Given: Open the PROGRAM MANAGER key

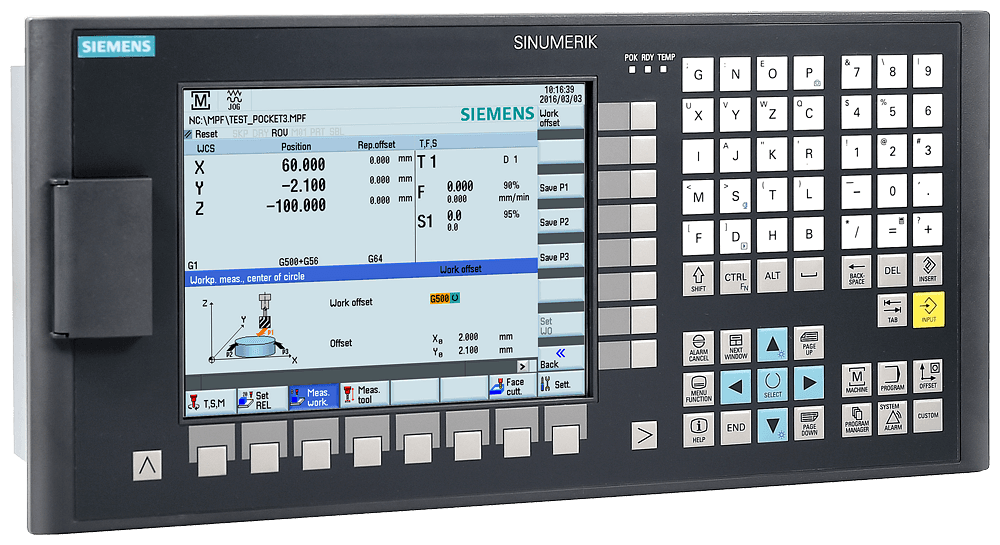Looking at the screenshot, I should pyautogui.click(x=857, y=419).
